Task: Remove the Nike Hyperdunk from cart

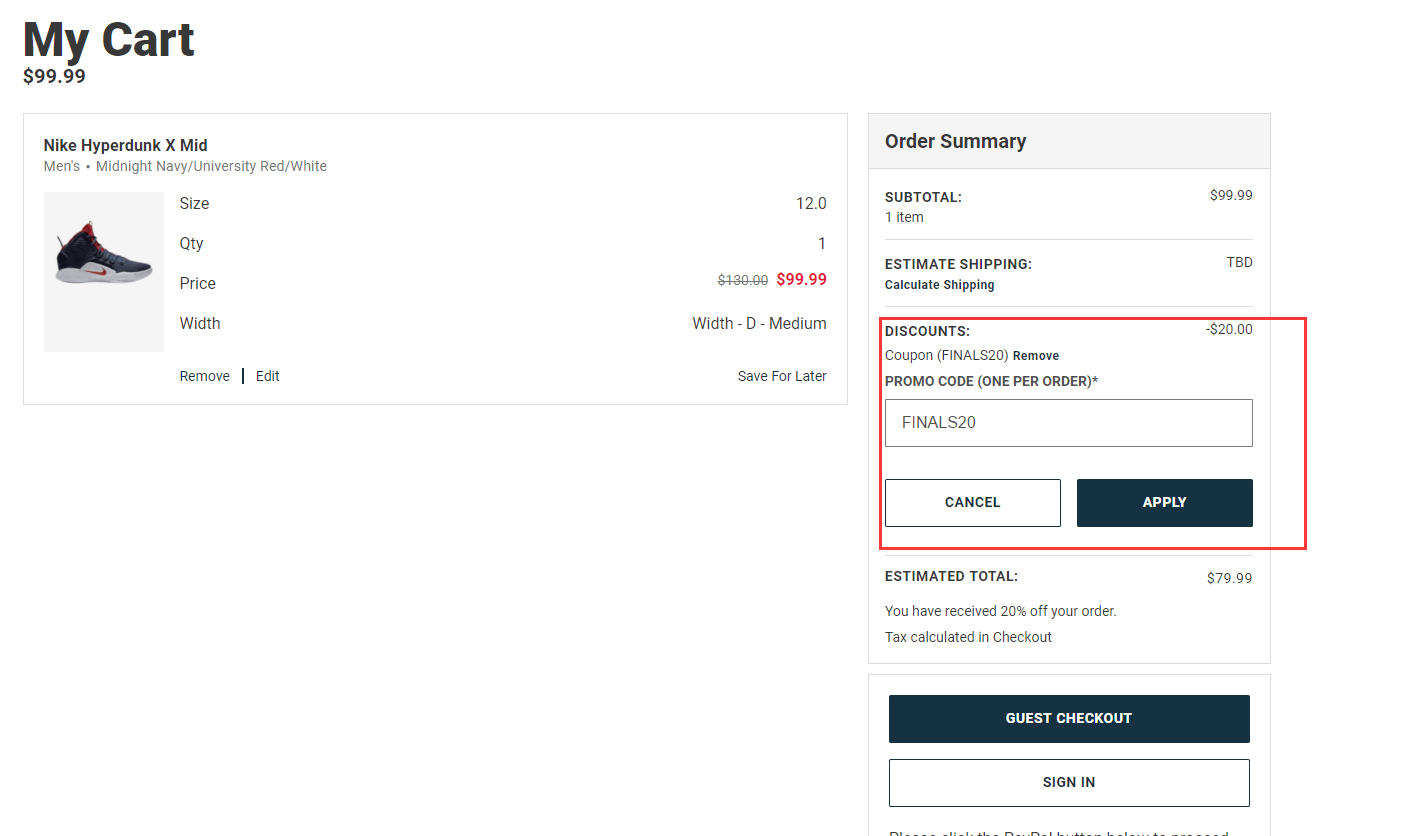Action: (x=205, y=376)
